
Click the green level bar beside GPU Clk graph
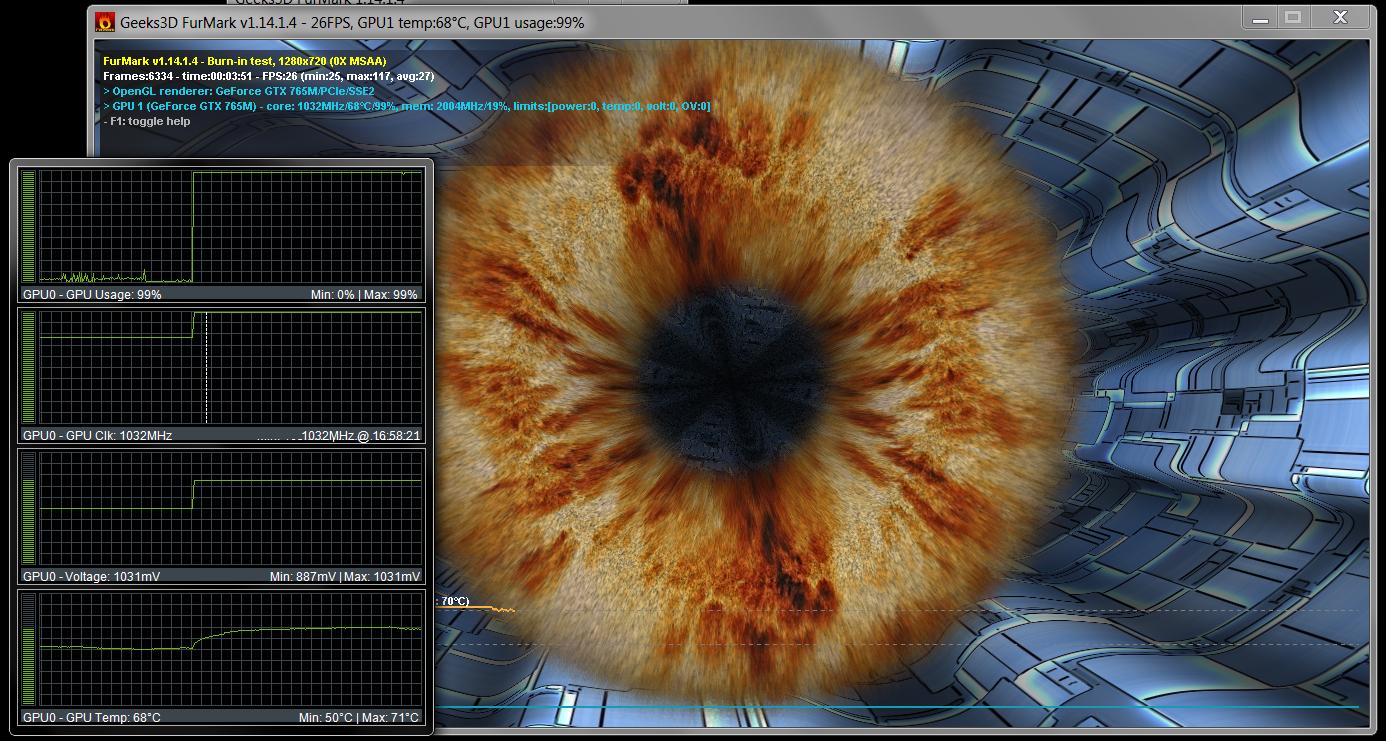pos(29,367)
